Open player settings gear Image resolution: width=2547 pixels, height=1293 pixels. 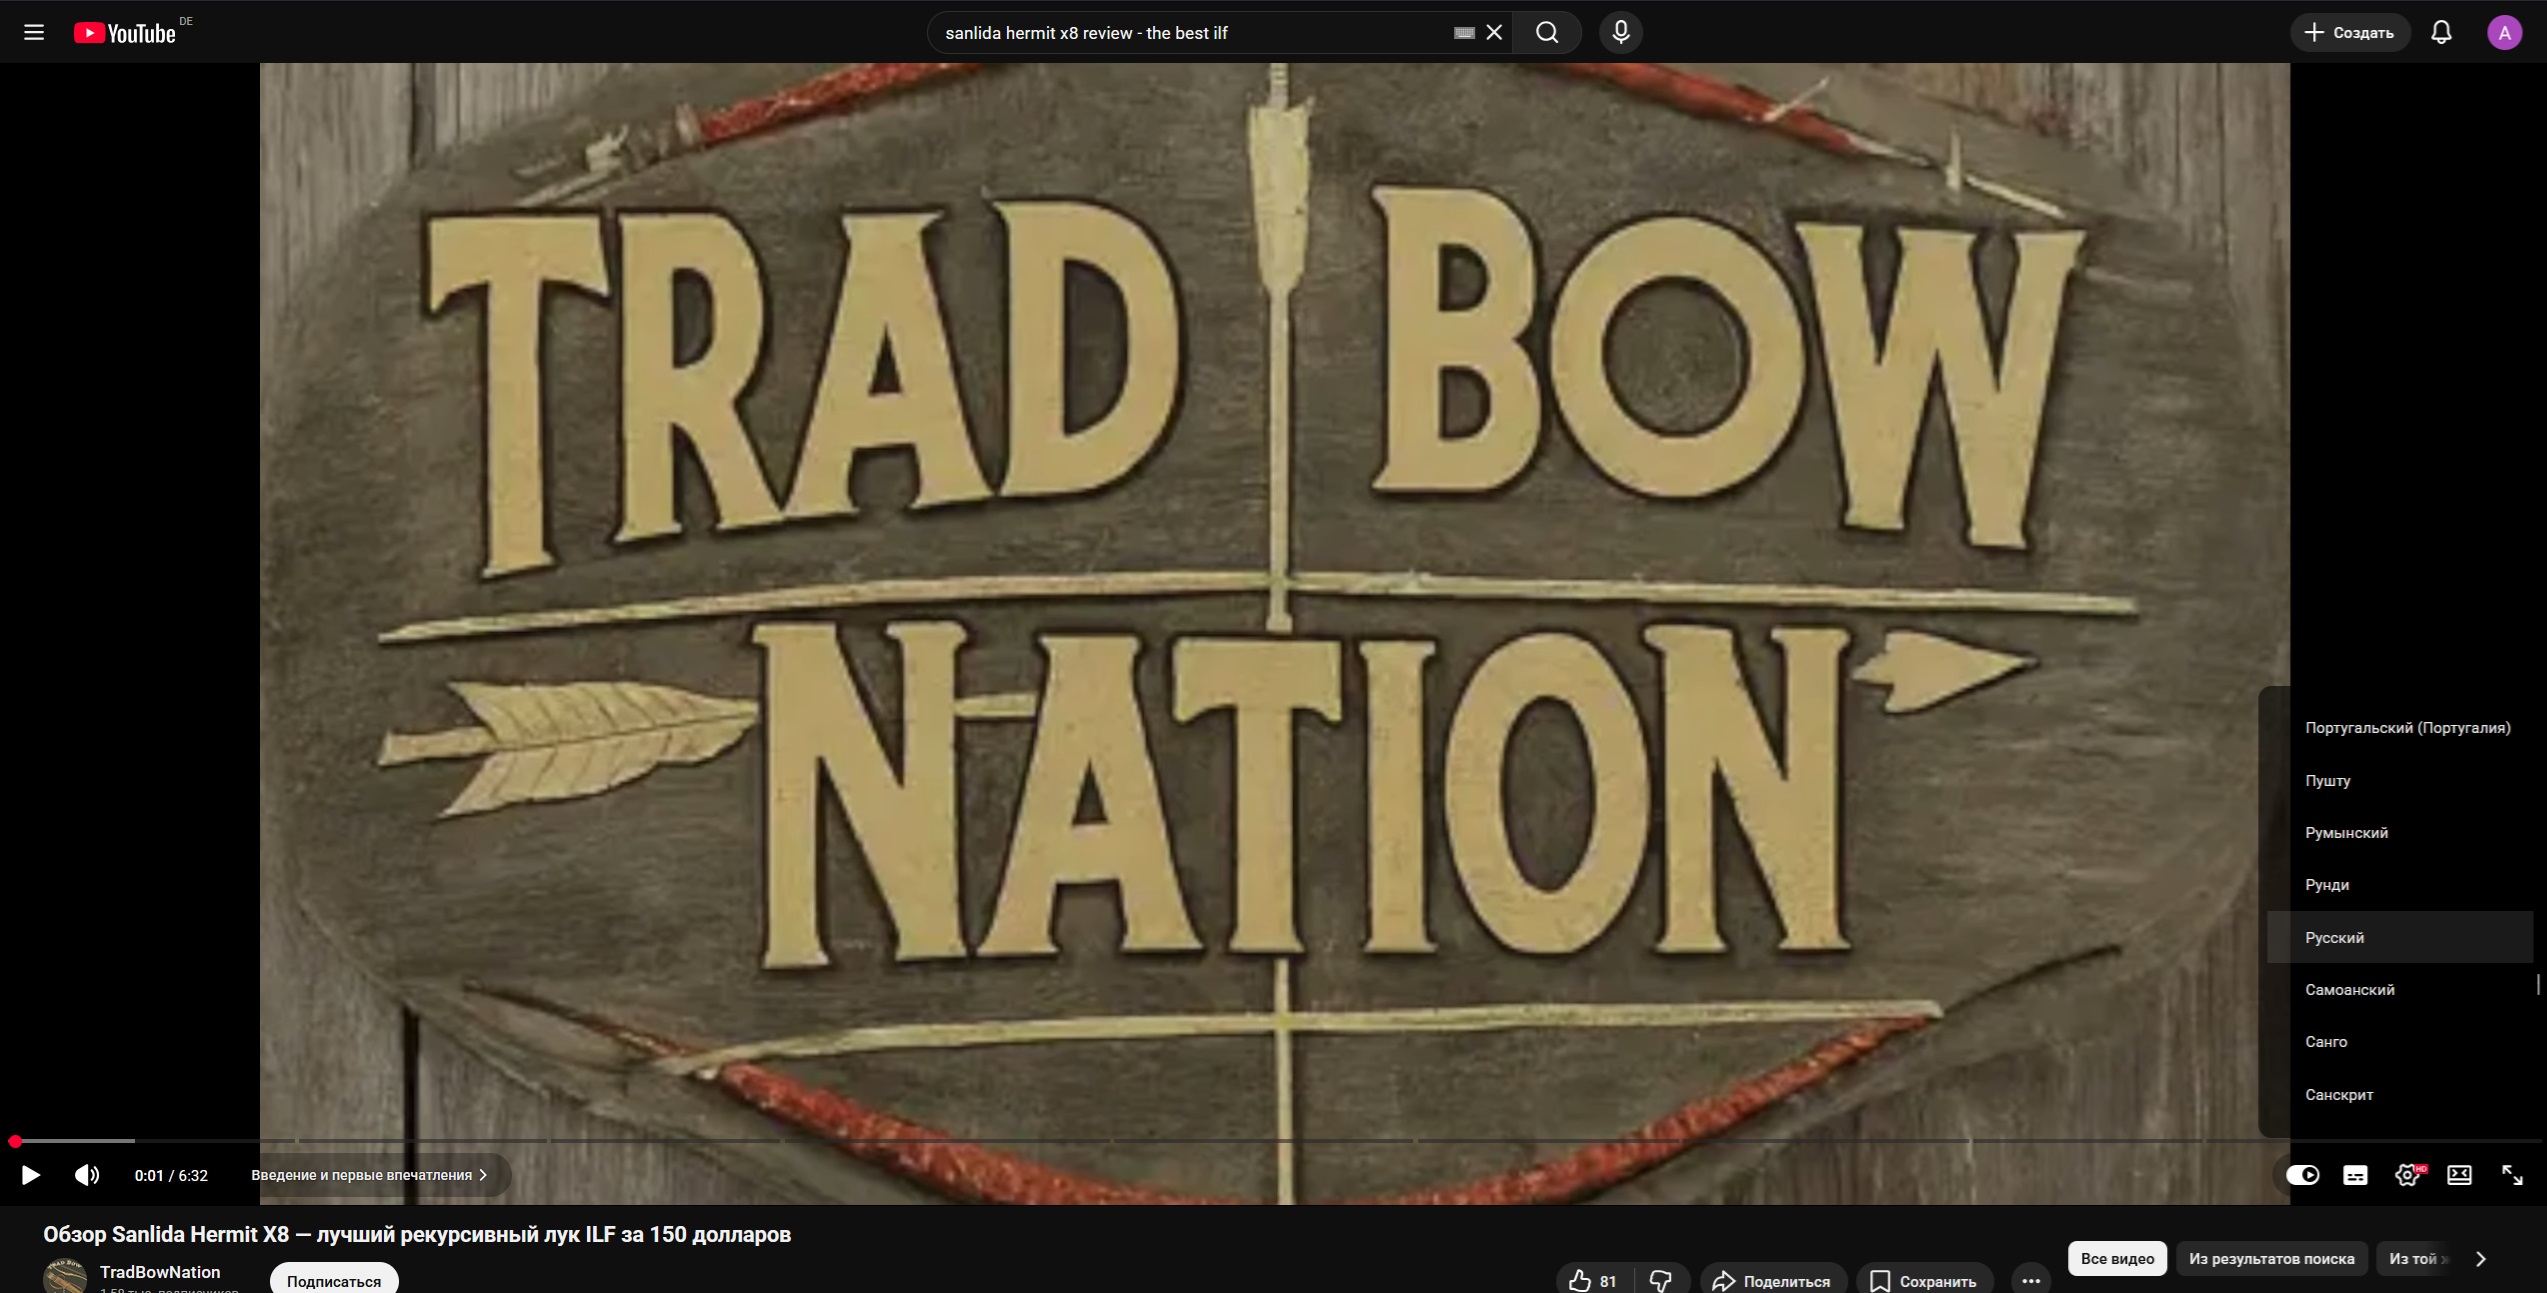pos(2407,1175)
